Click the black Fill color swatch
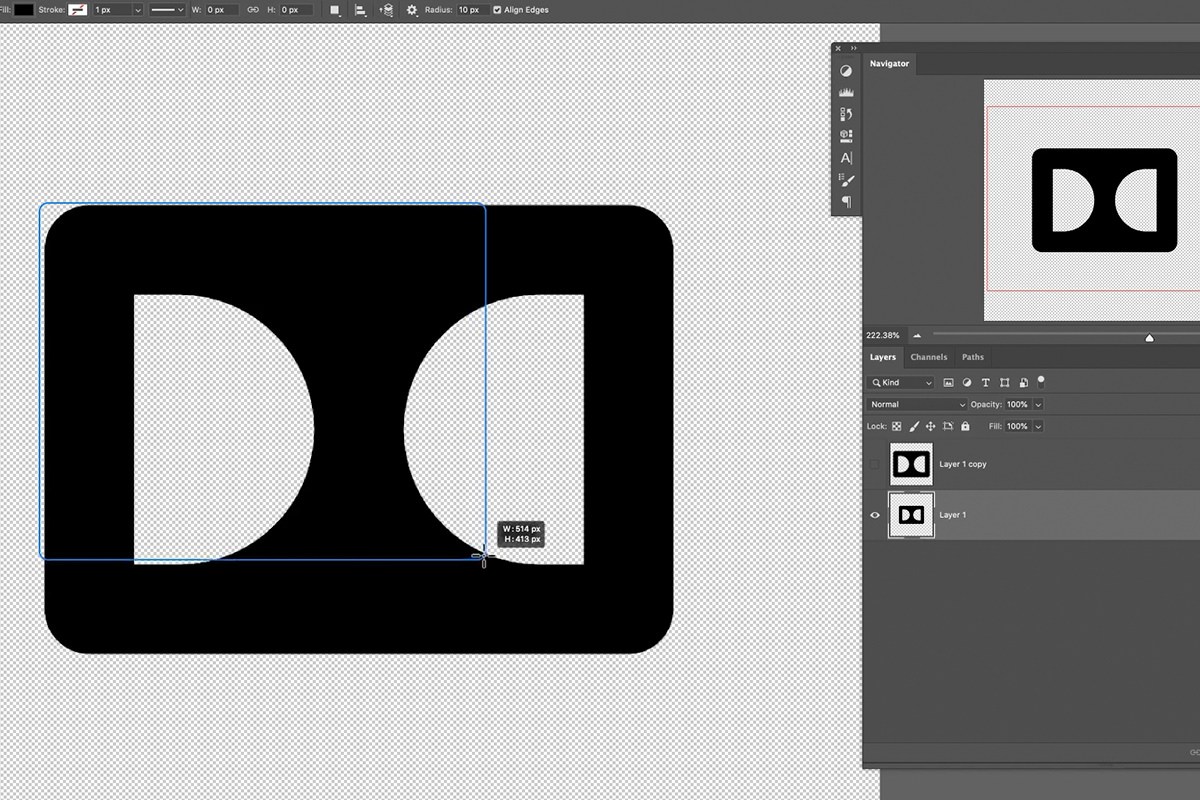The image size is (1200, 800). coord(23,9)
